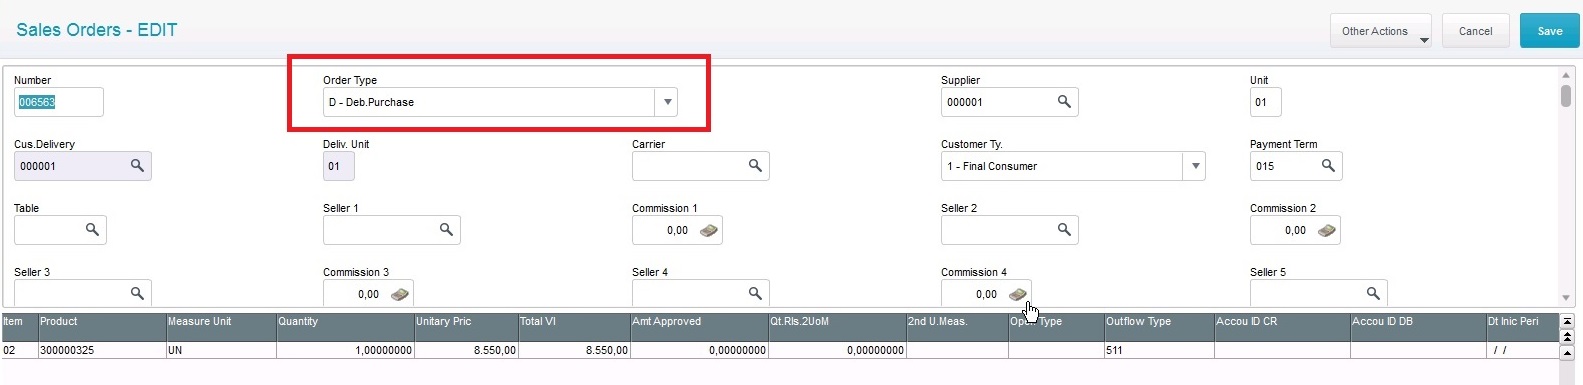
Task: Expand the Order Type dropdown
Action: coord(667,102)
